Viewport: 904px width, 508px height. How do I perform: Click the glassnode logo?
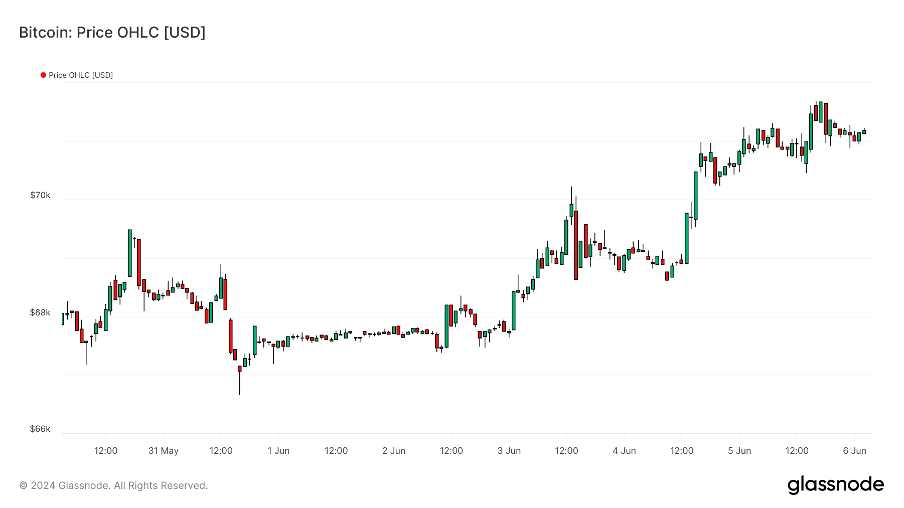(x=835, y=485)
